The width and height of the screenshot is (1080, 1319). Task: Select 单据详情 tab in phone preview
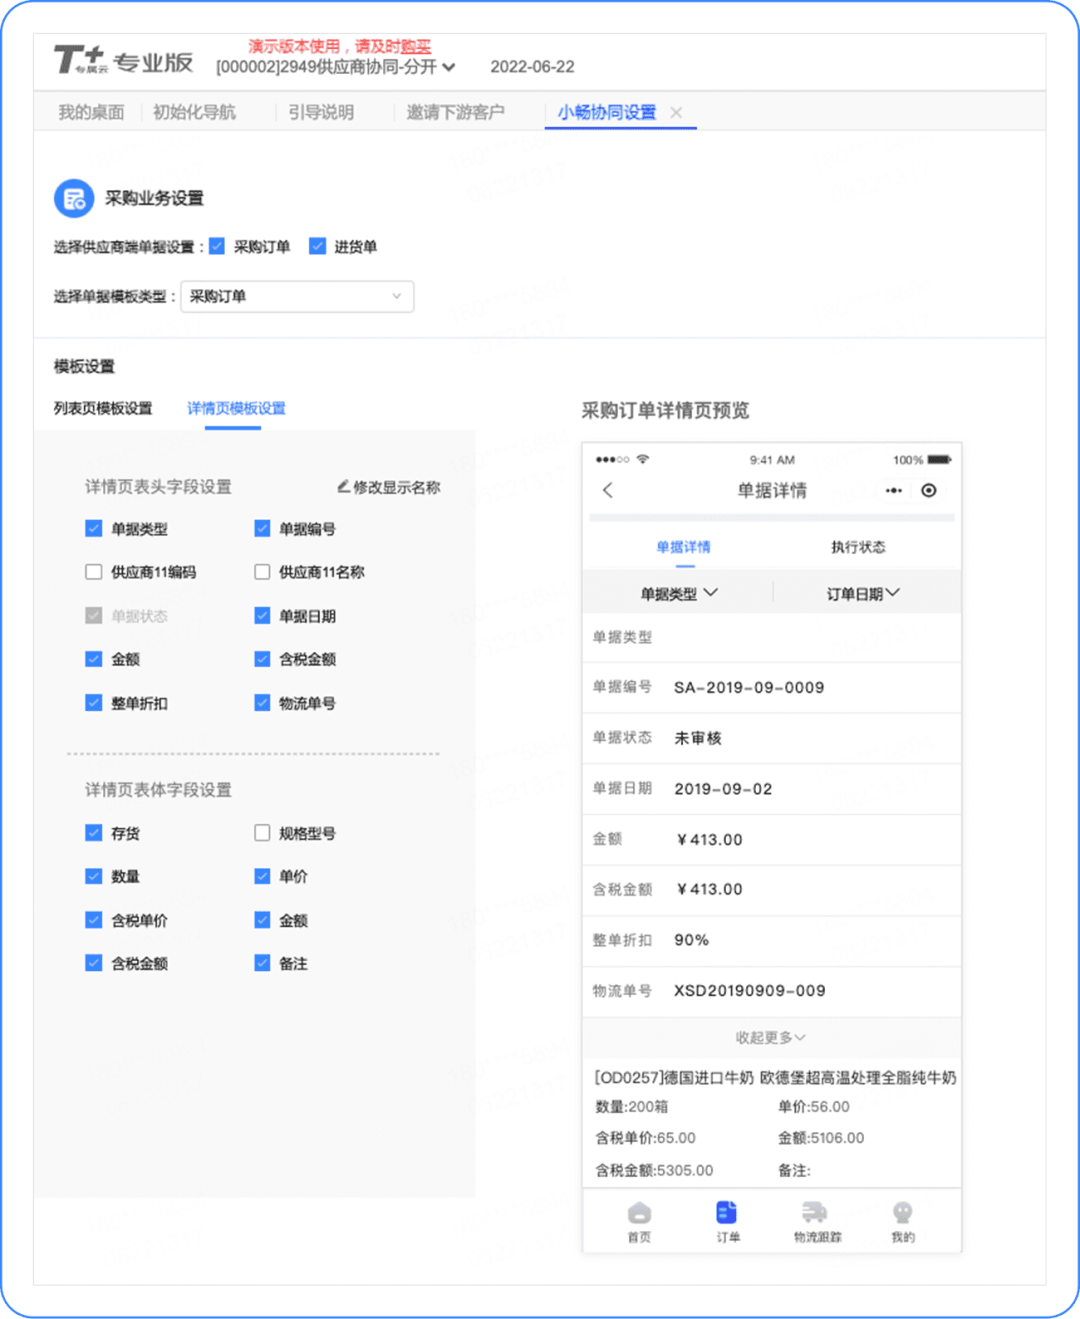[x=683, y=547]
